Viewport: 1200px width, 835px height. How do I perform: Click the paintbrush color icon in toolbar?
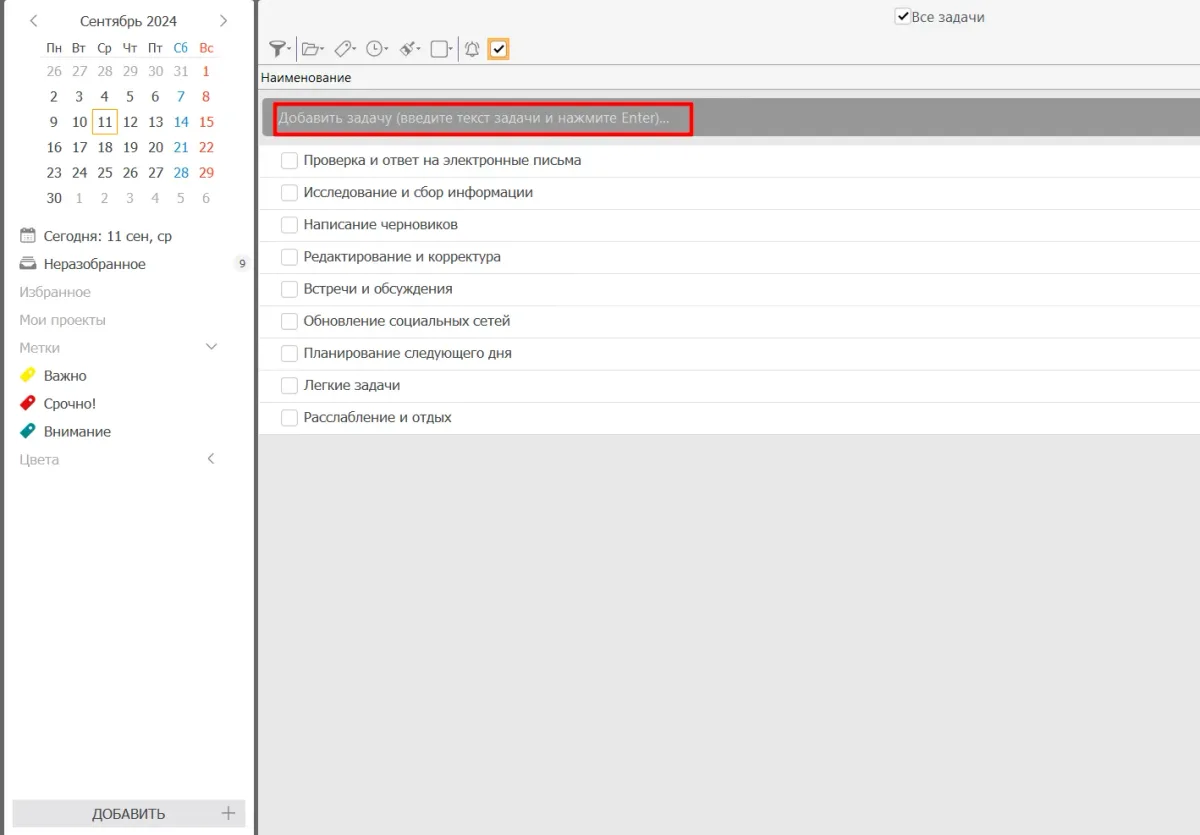click(408, 49)
